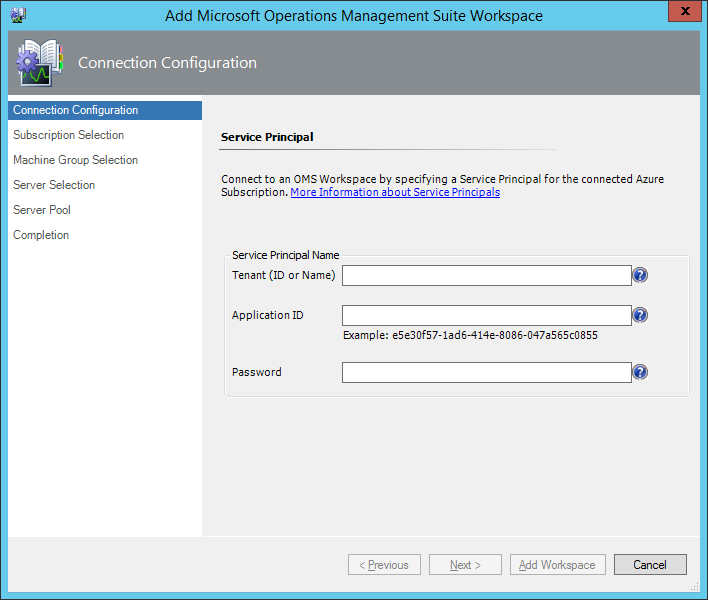708x600 pixels.
Task: Select Connection Configuration step in sidebar
Action: click(x=105, y=110)
